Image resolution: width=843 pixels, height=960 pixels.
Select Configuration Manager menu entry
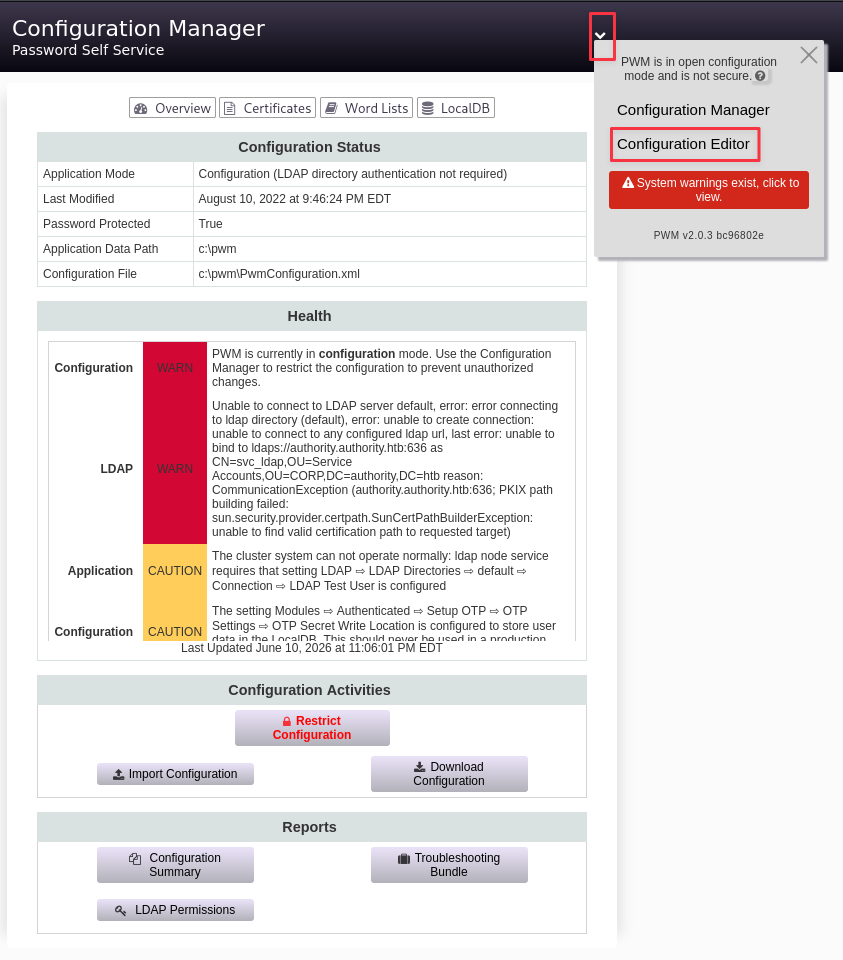693,110
